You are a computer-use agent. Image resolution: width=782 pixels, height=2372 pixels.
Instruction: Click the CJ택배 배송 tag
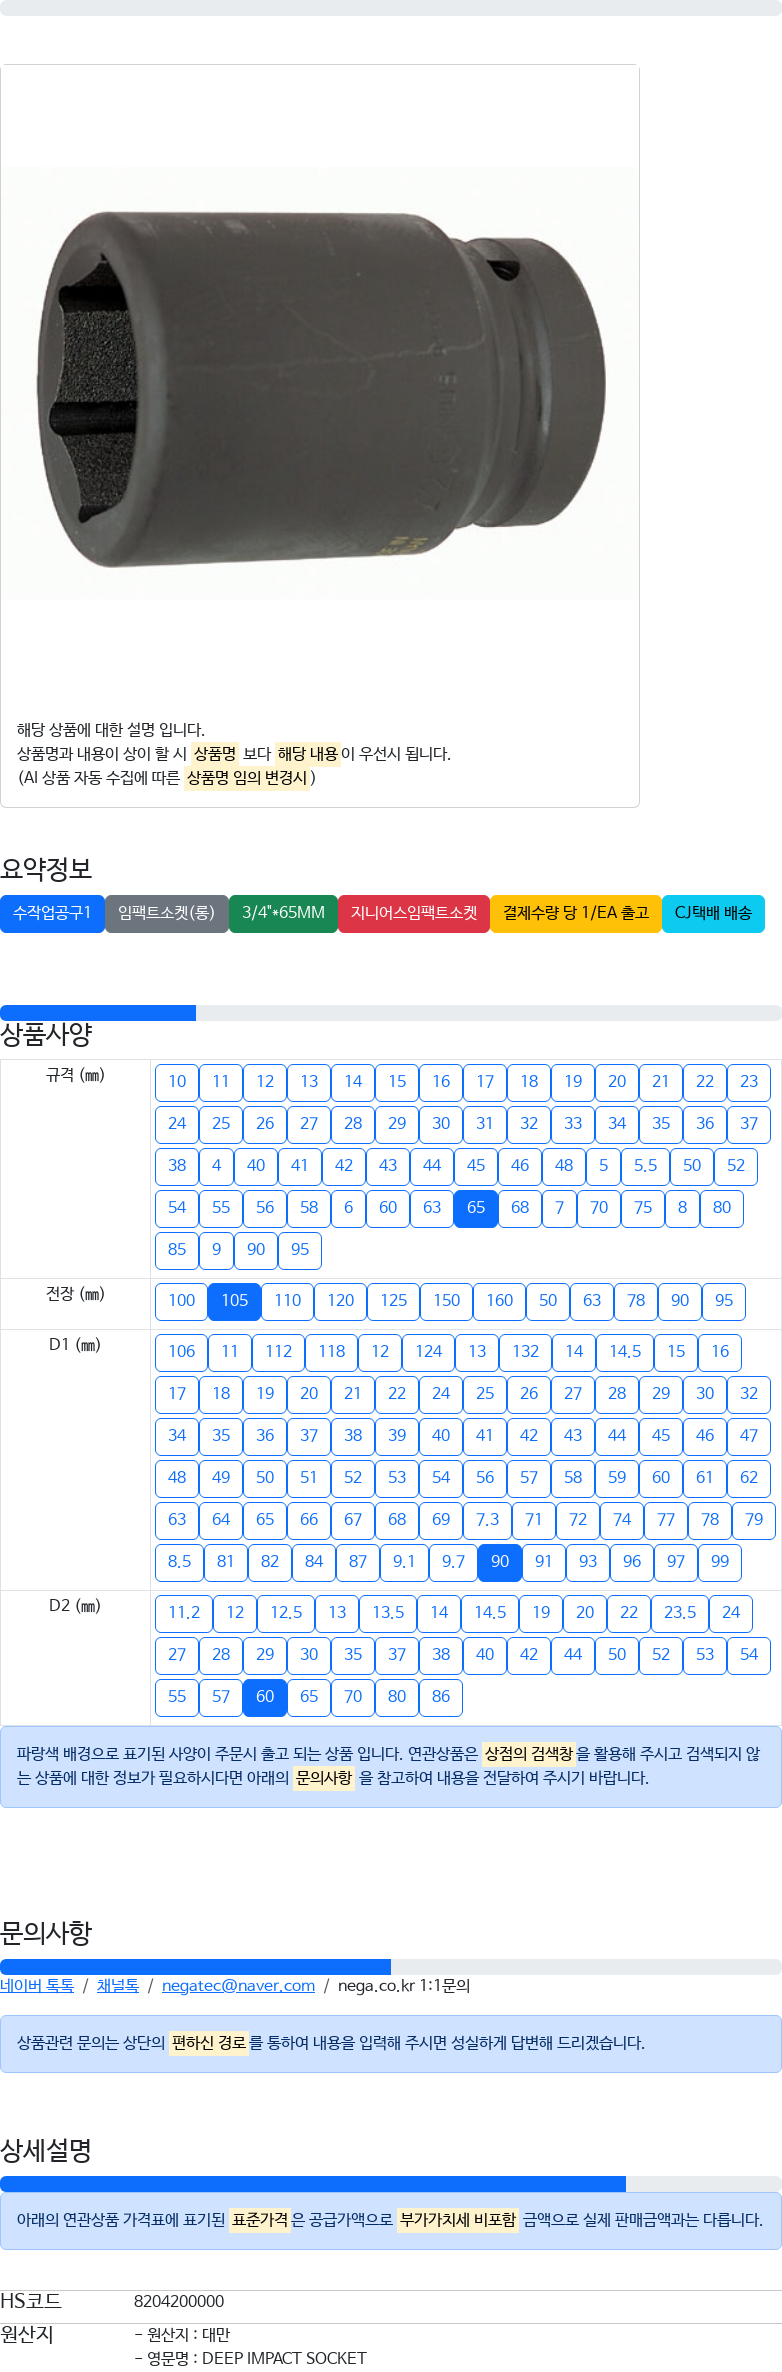pyautogui.click(x=713, y=913)
